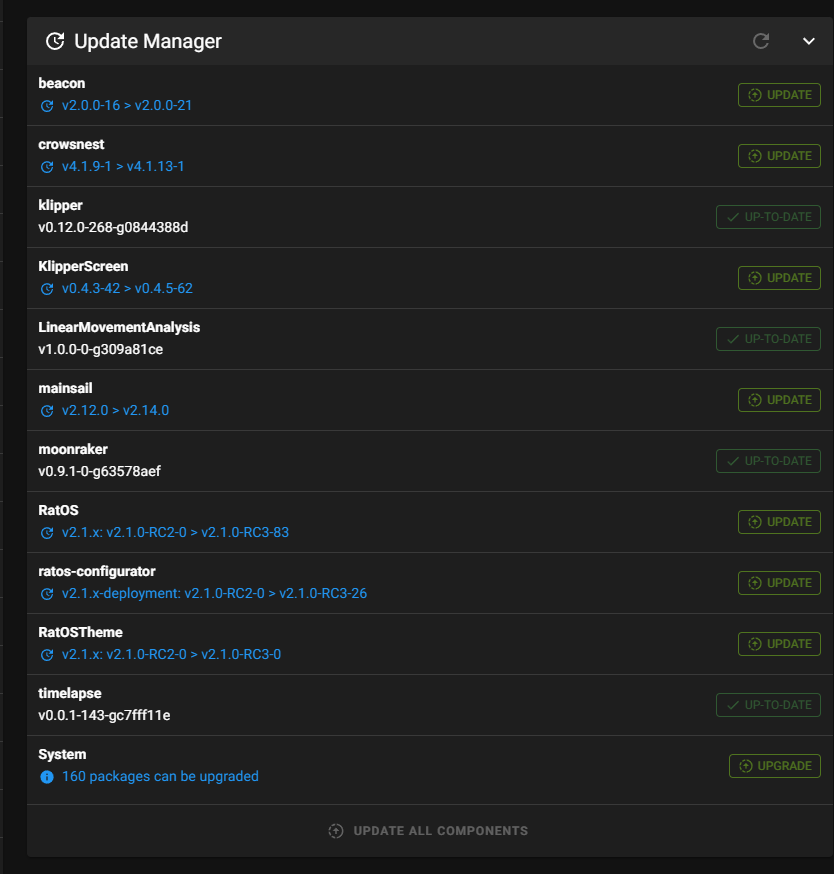The width and height of the screenshot is (834, 874).
Task: Click the update-available icon beside KlipperScreen's version
Action: [x=47, y=289]
